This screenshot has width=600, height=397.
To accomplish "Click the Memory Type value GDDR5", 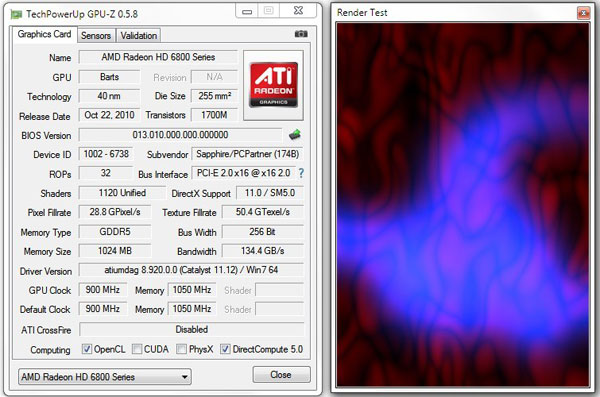I will [115, 232].
